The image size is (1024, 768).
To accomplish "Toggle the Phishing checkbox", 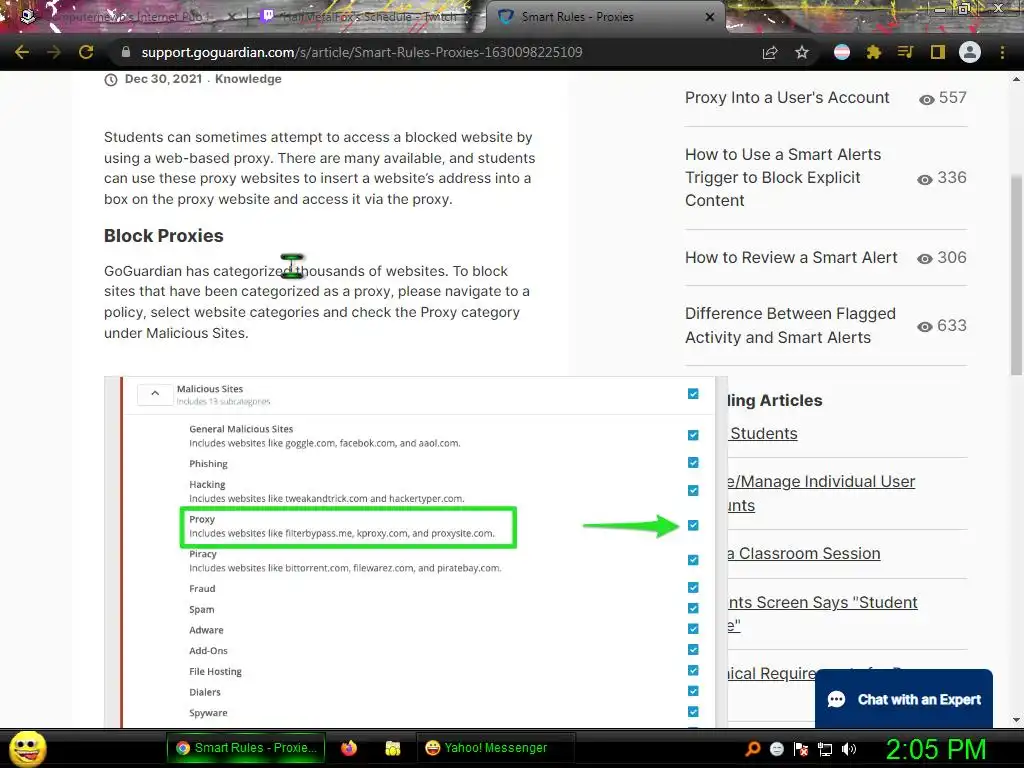I will click(x=694, y=462).
